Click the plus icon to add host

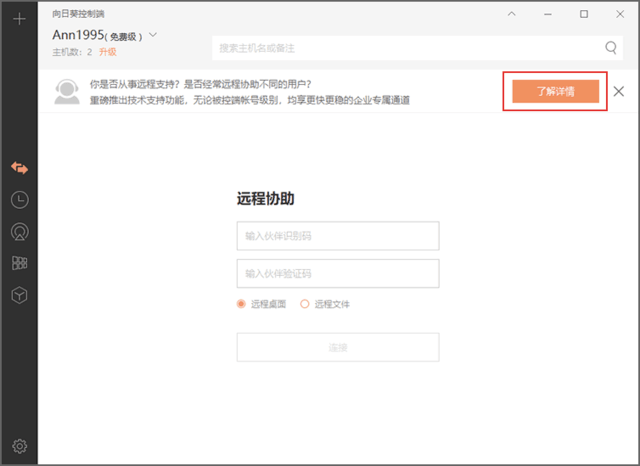click(x=19, y=18)
